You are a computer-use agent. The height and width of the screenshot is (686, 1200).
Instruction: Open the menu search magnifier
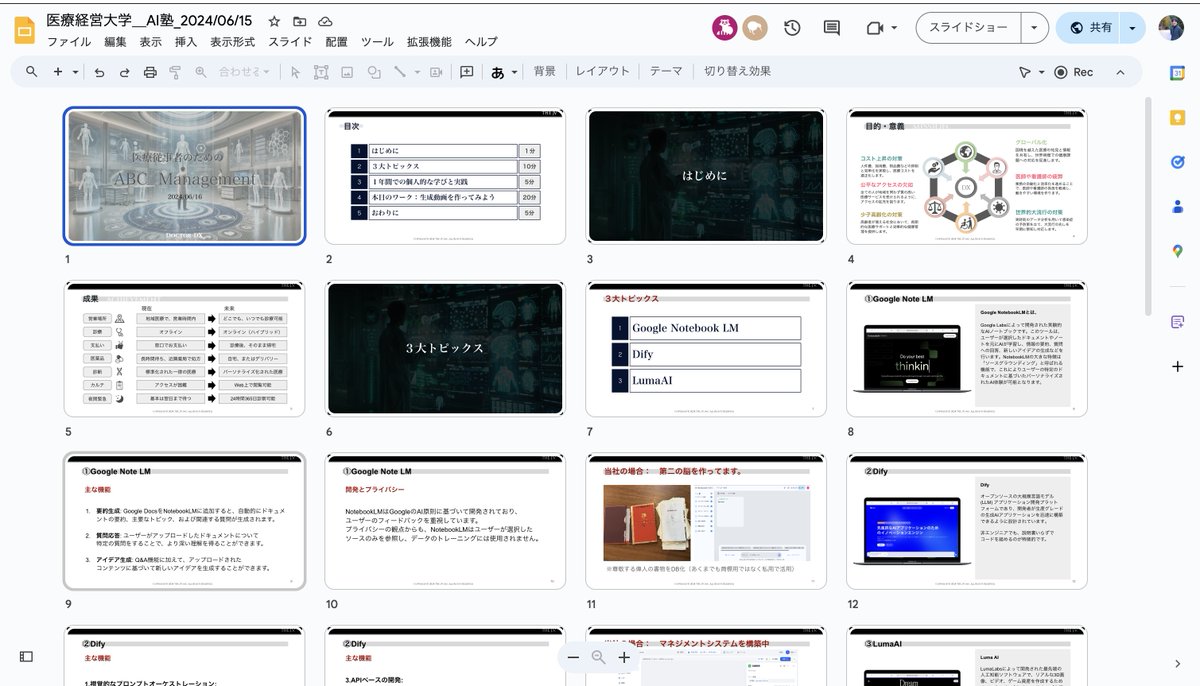coord(32,72)
